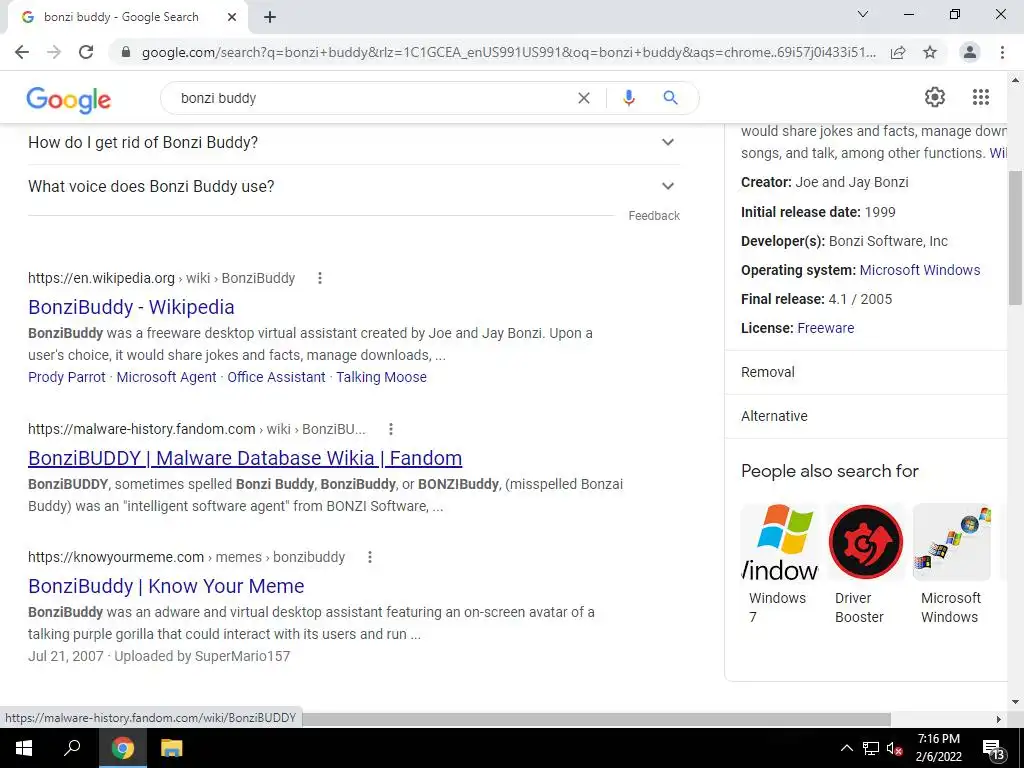The height and width of the screenshot is (768, 1024).
Task: Click the vertical page scrollbar thumb
Action: point(1015,238)
